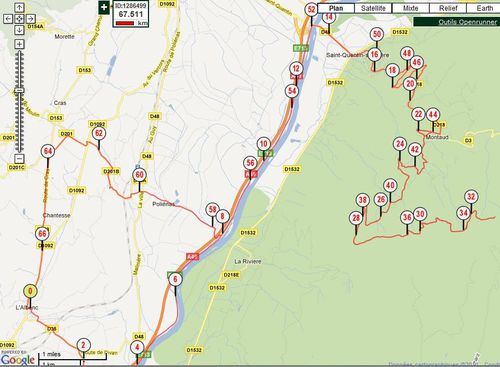500x367 pixels.
Task: Open the Outils Openrunner link
Action: tap(468, 22)
